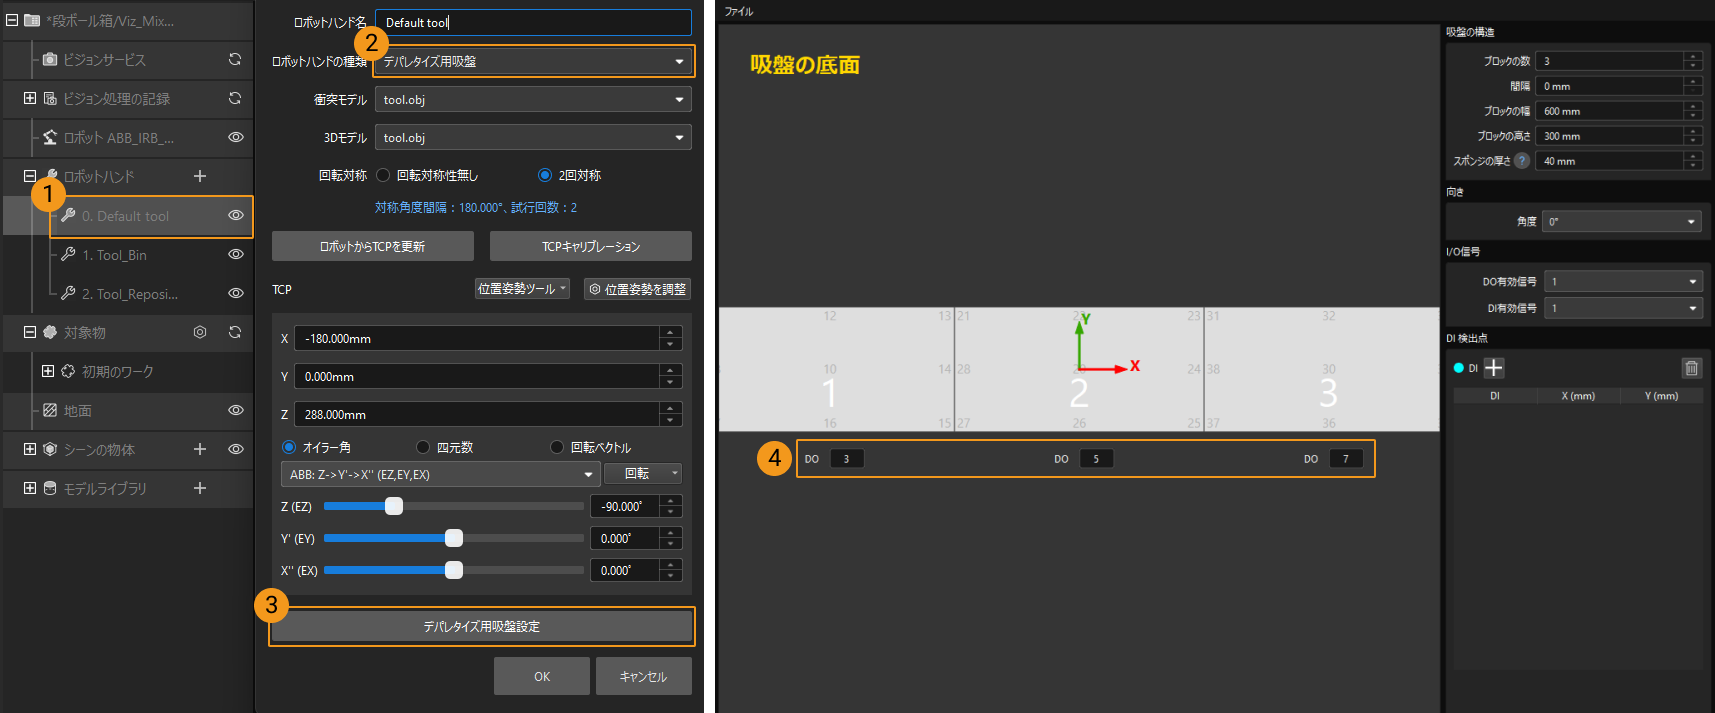Click the TCPキャリブレーション button
The width and height of the screenshot is (1715, 713).
590,246
